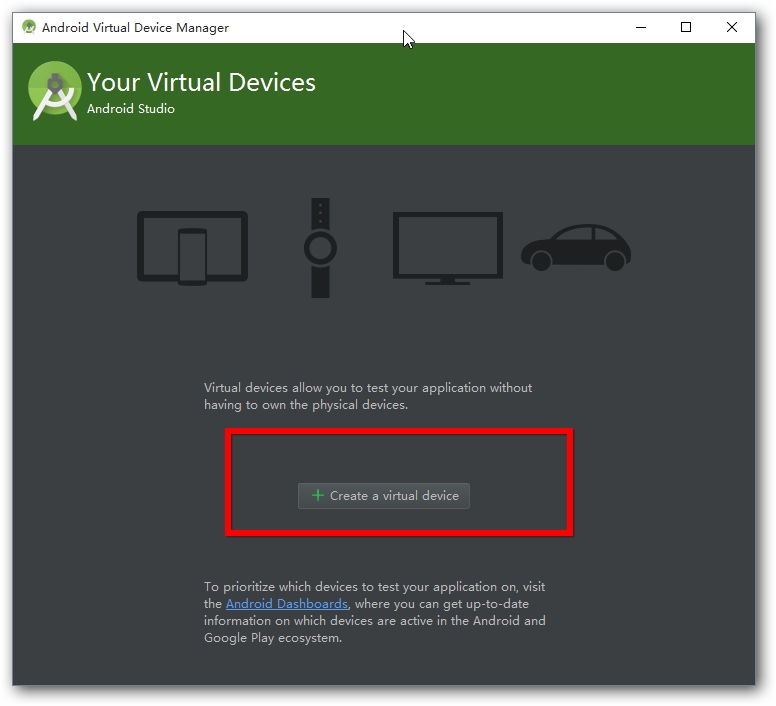This screenshot has height=706, width=776.
Task: Click the green plus icon on Create button
Action: (x=318, y=495)
